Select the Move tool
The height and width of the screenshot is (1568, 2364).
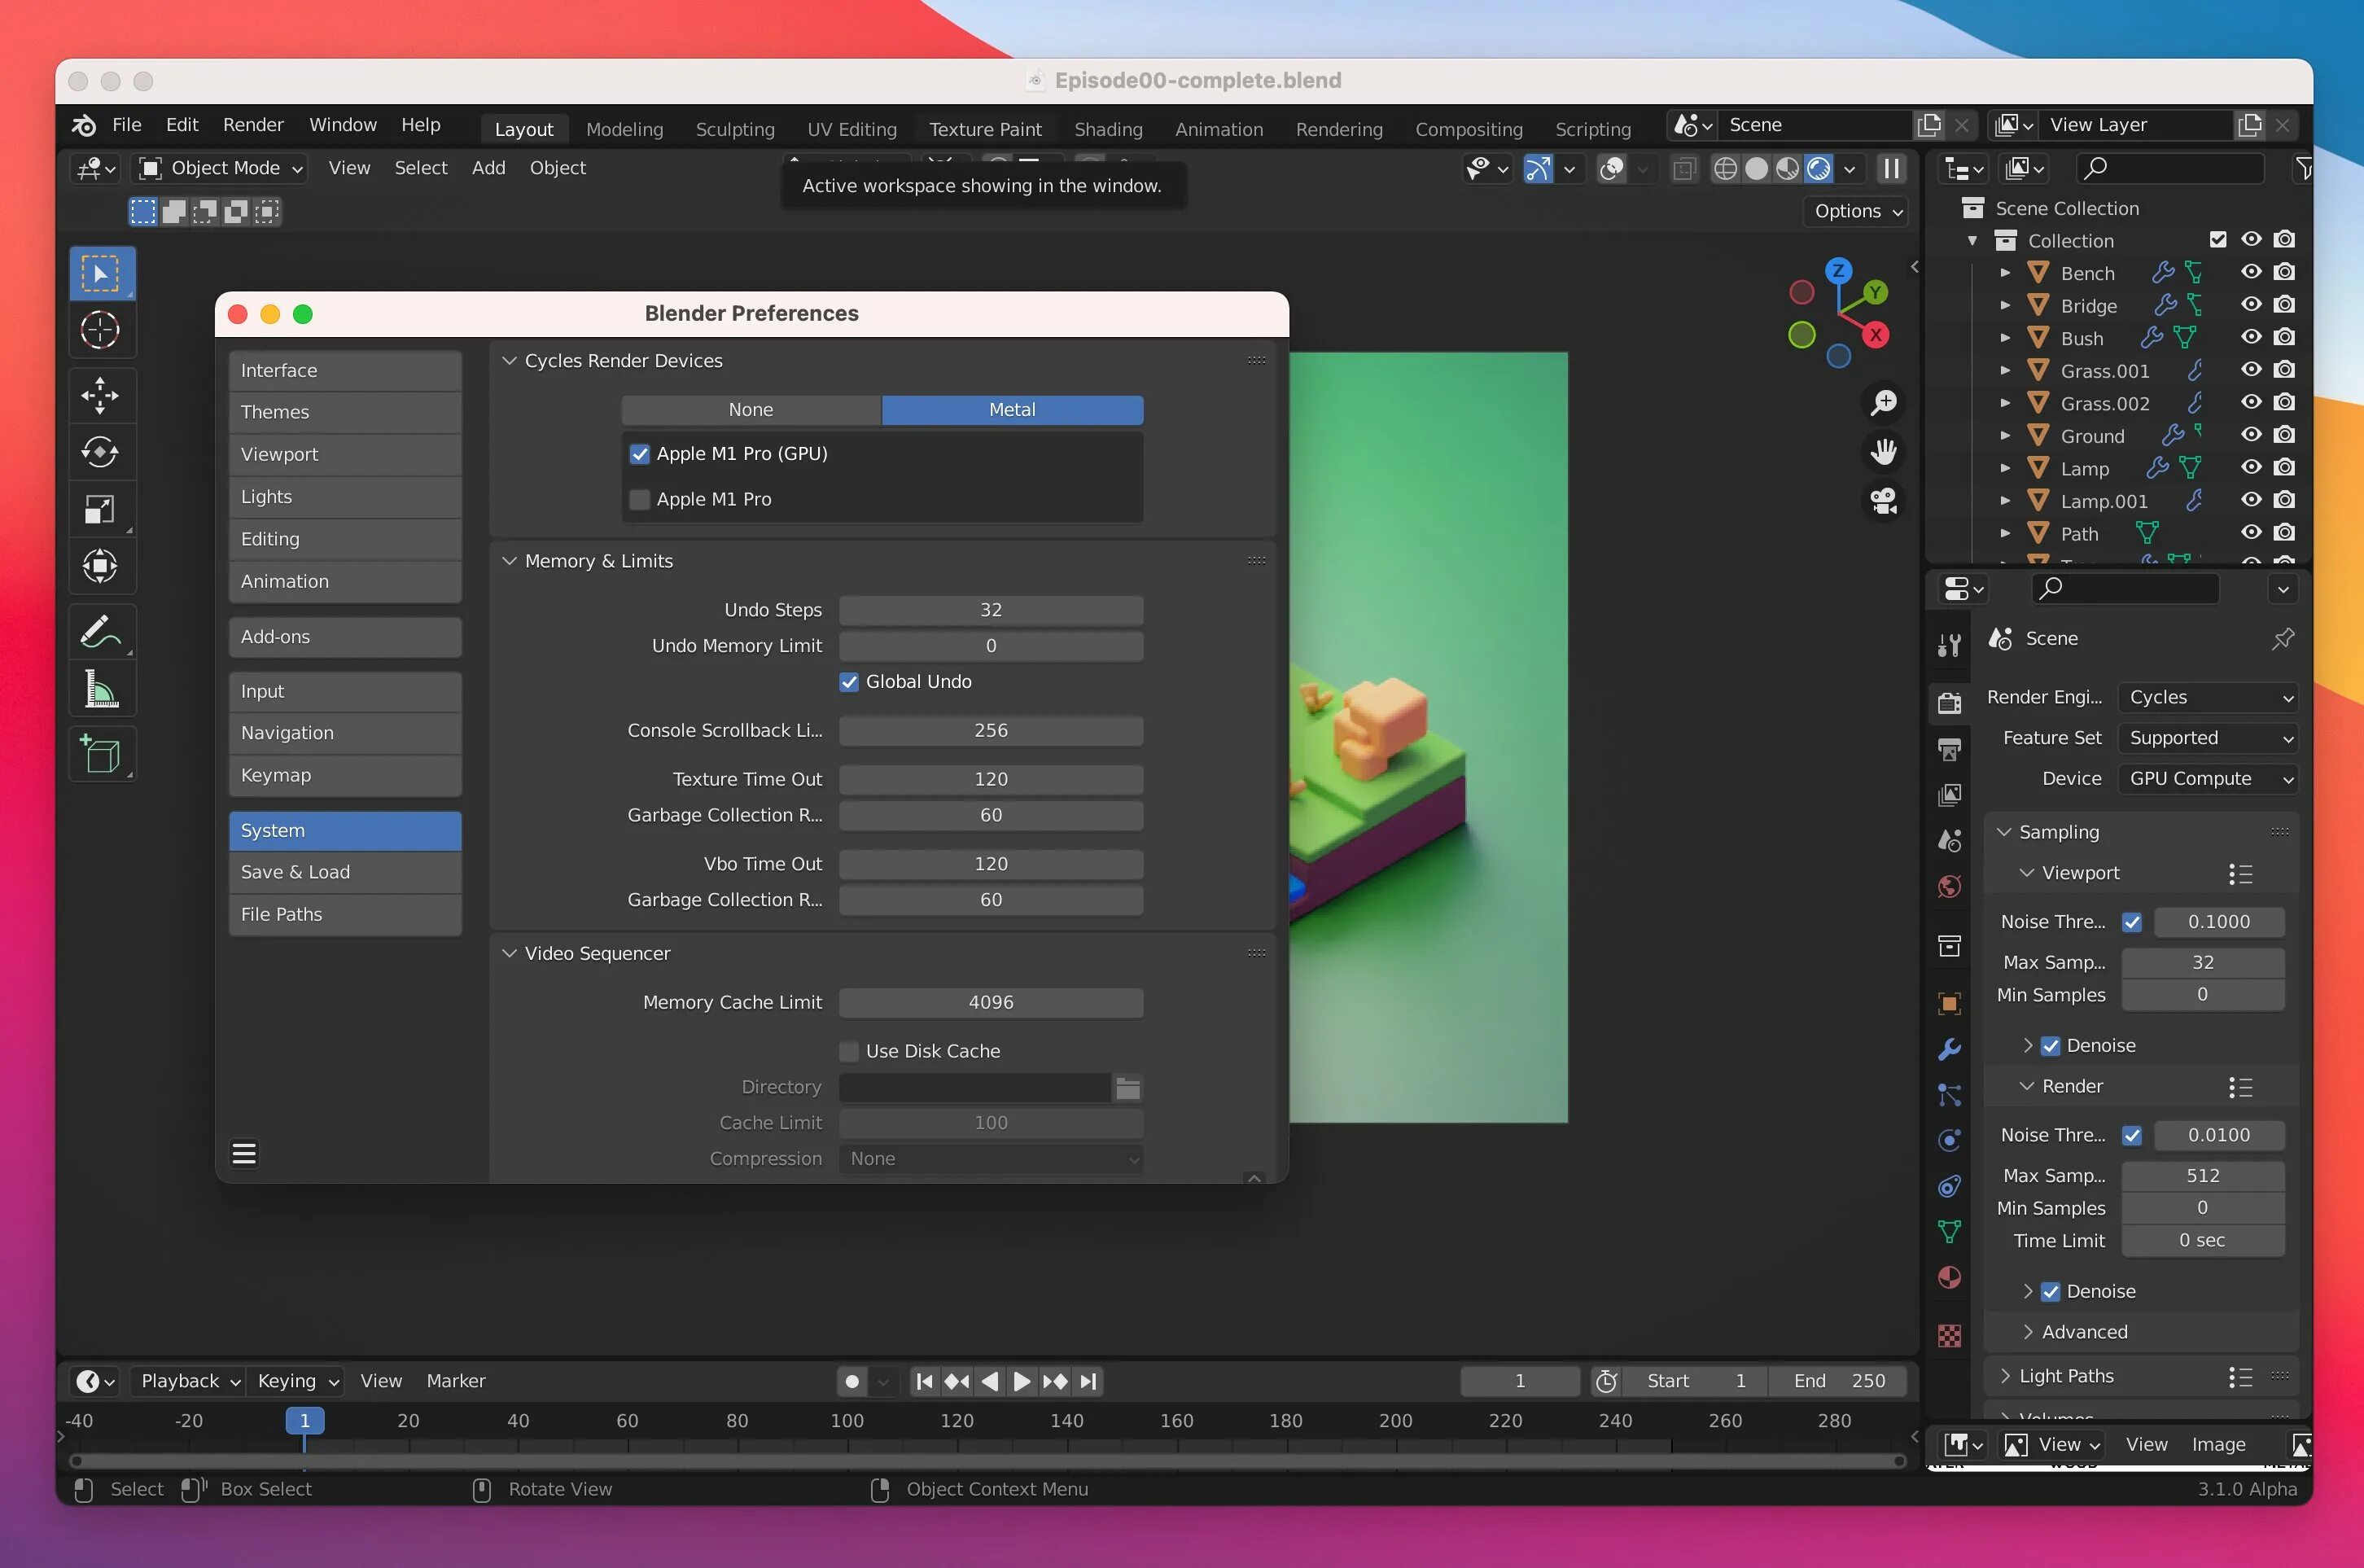coord(100,395)
